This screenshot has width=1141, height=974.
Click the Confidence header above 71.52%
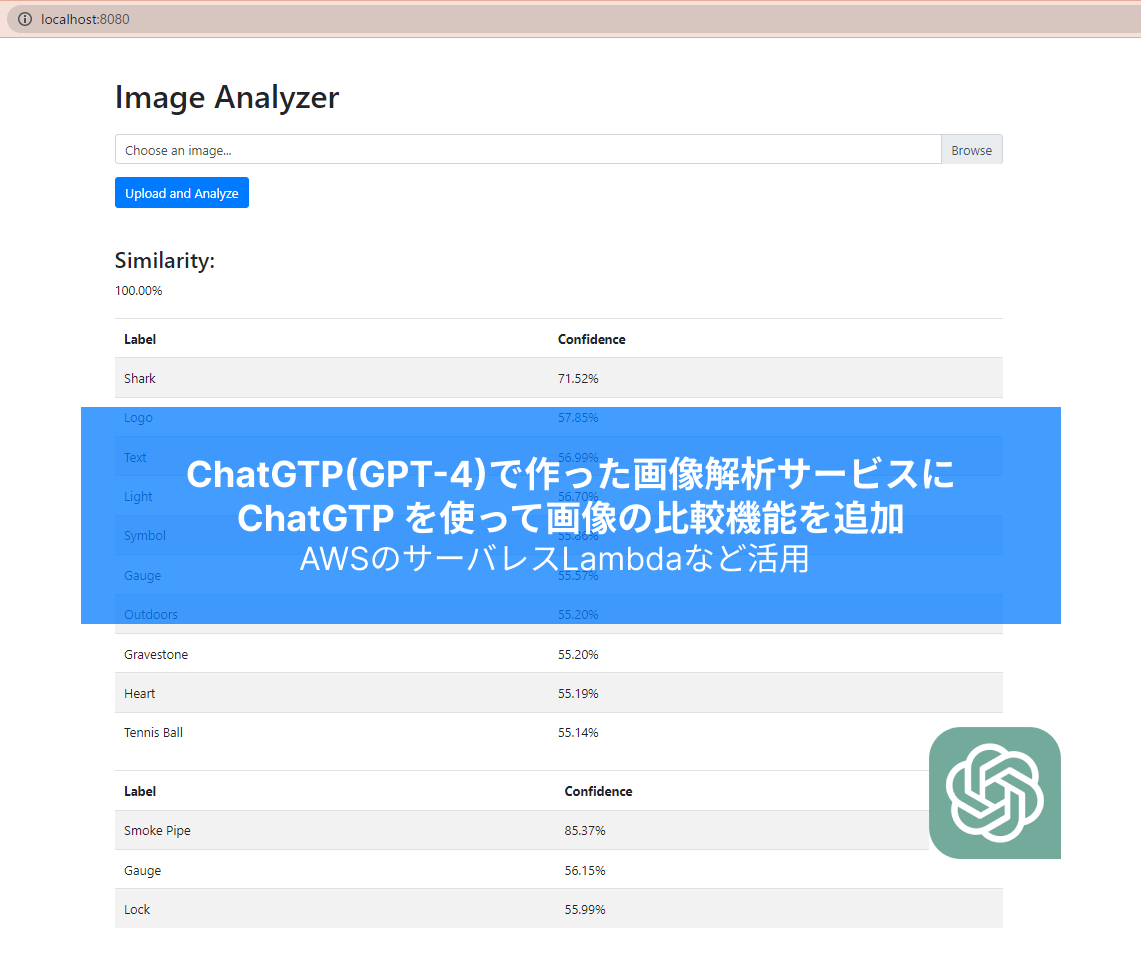tap(592, 340)
